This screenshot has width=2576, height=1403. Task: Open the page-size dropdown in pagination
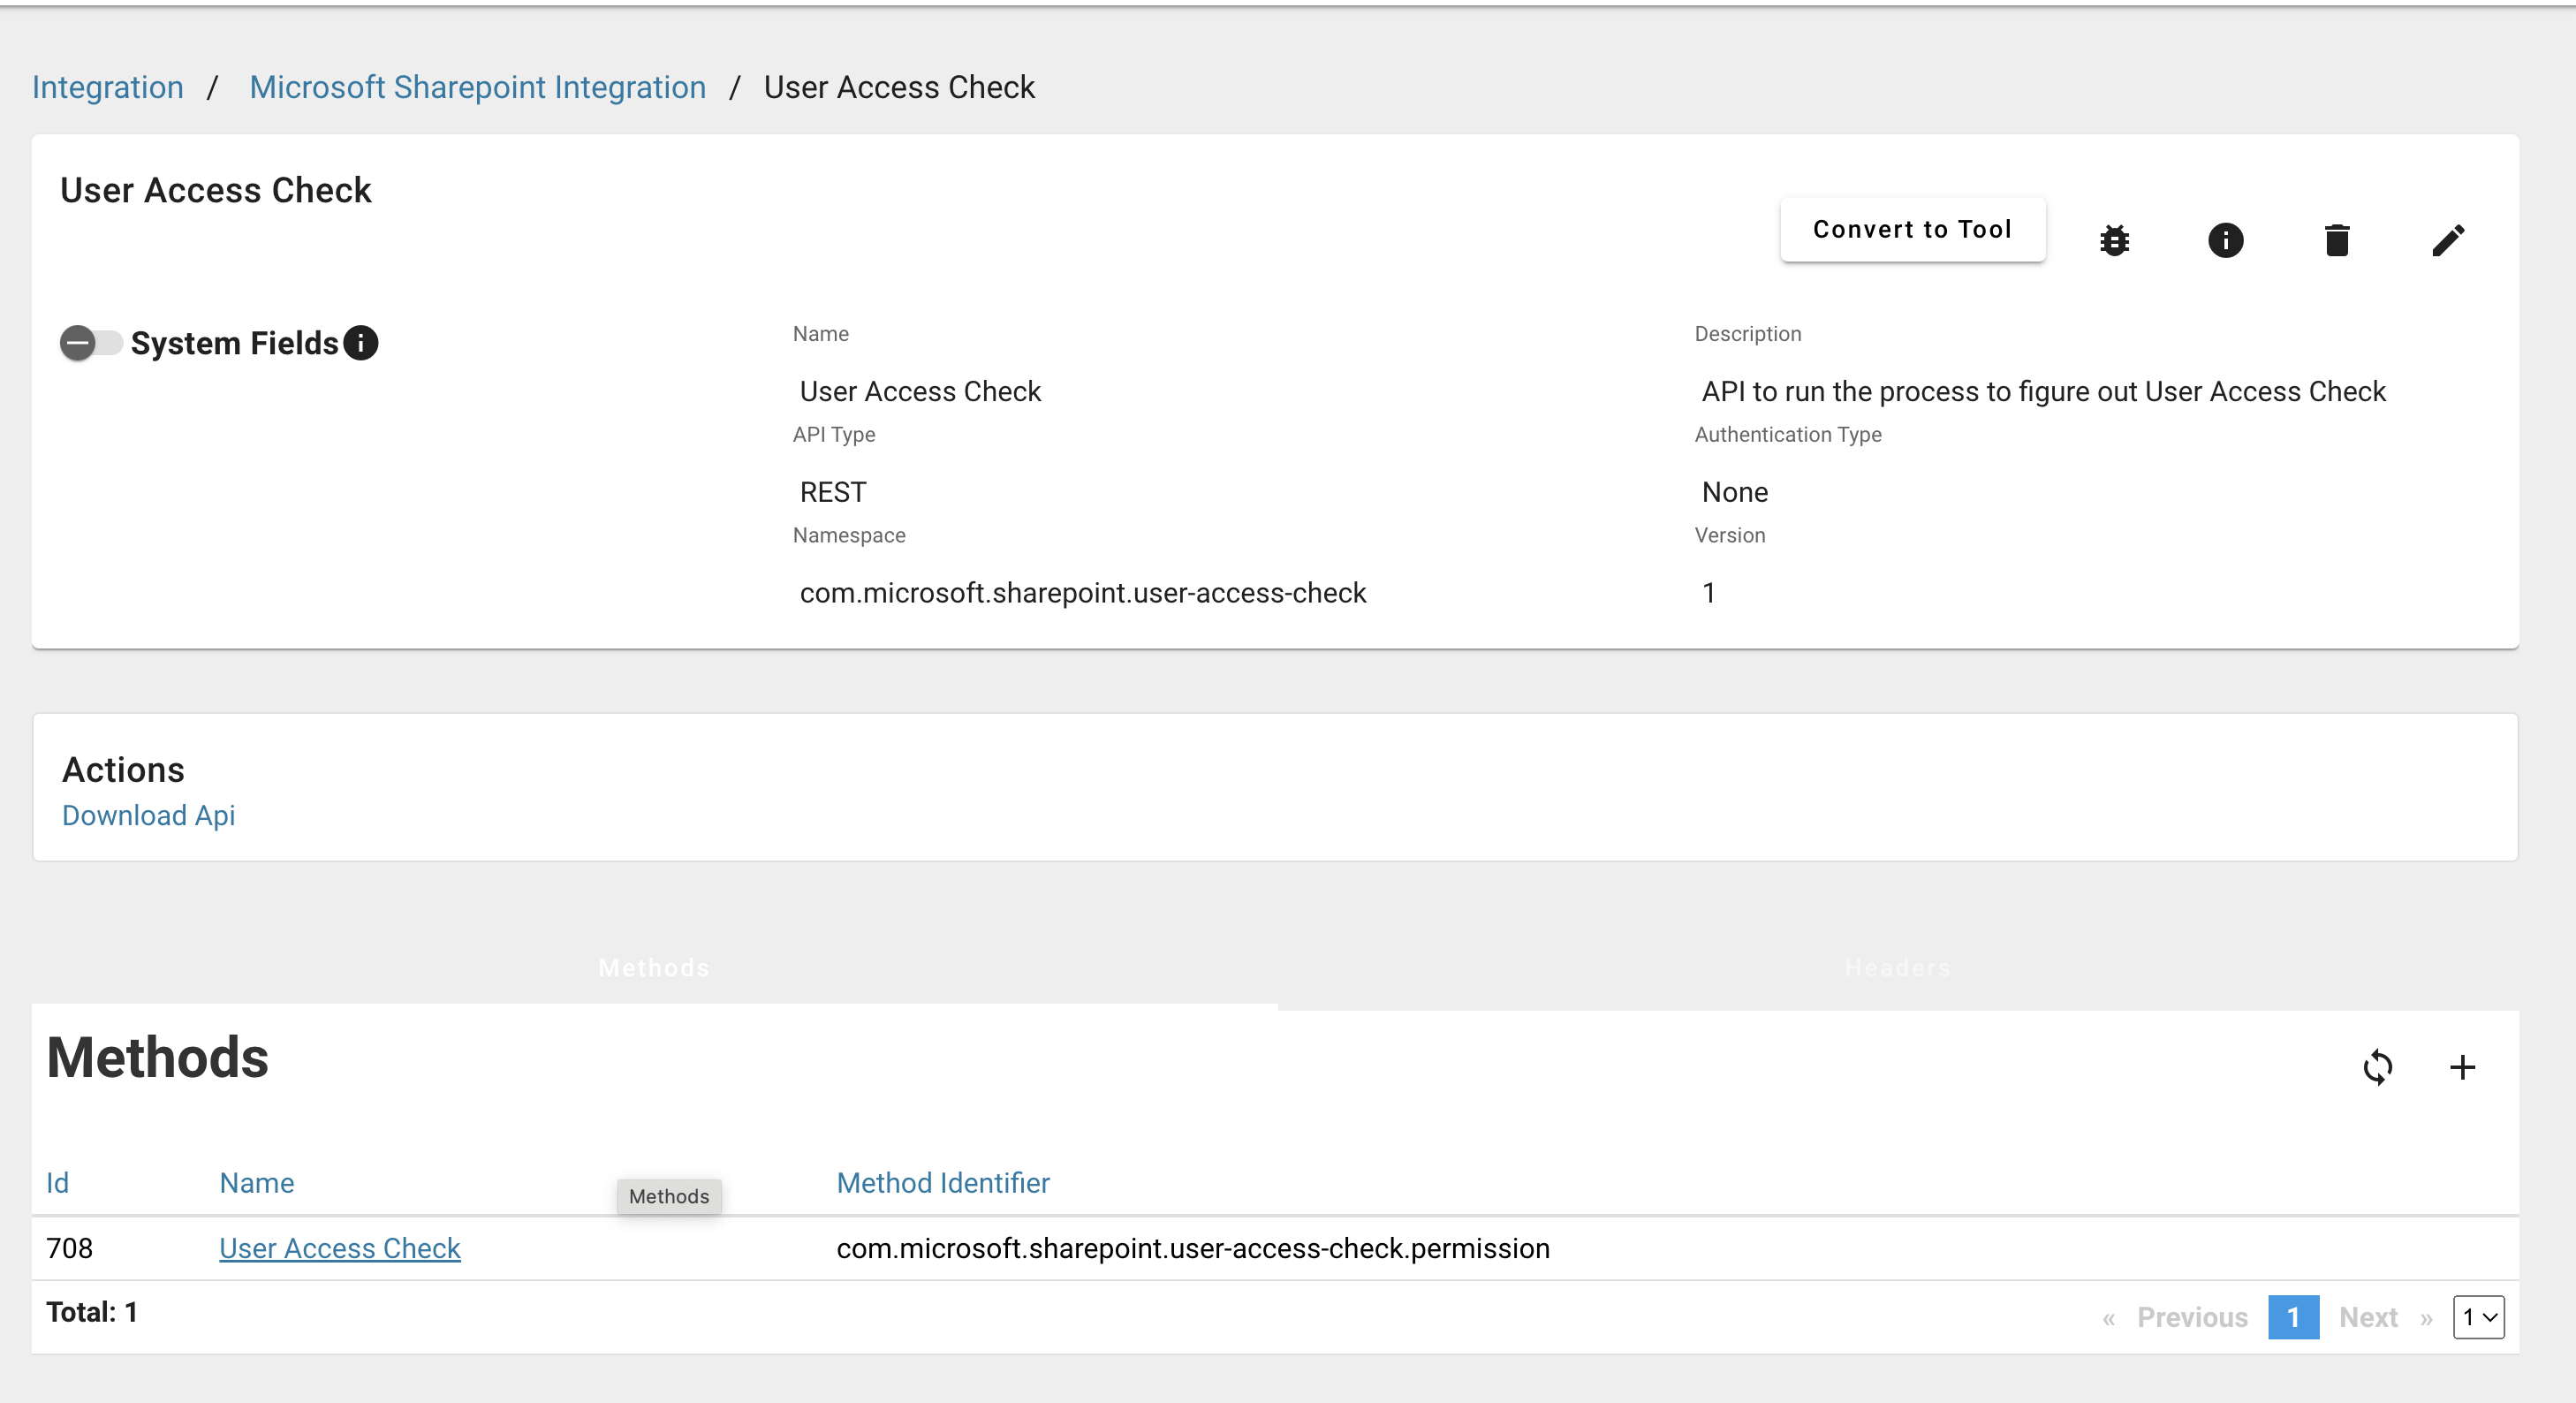(2478, 1317)
